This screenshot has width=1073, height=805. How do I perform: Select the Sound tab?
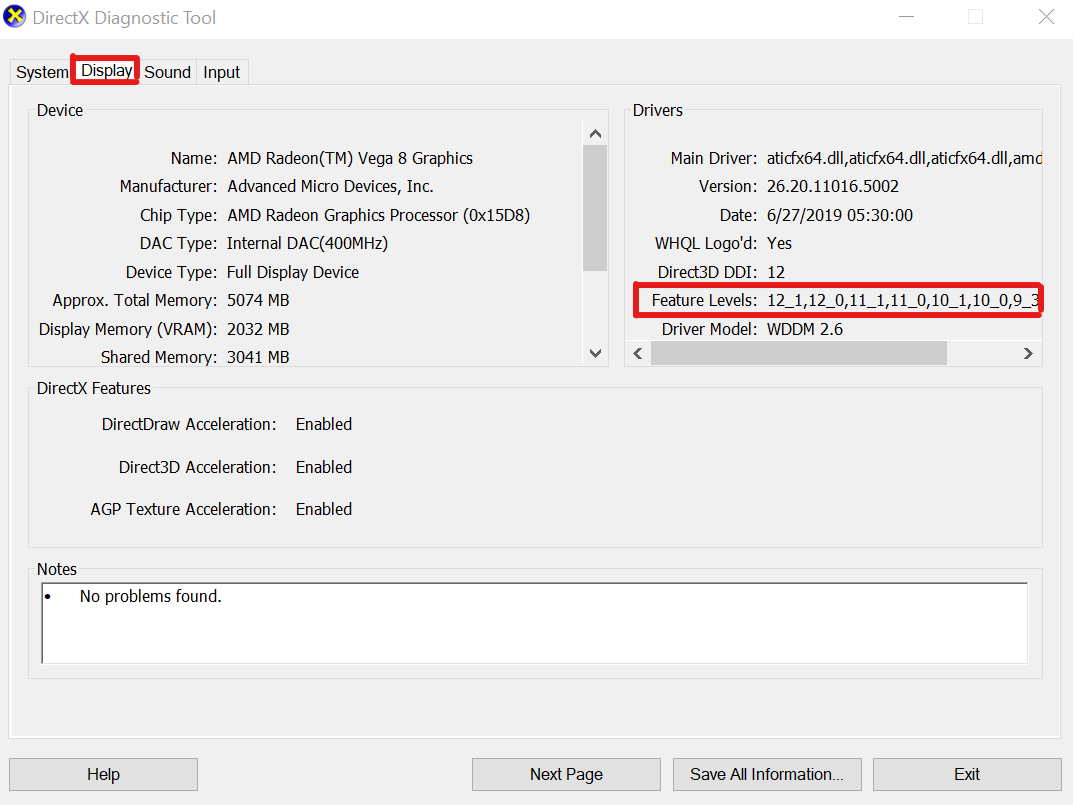click(x=167, y=71)
